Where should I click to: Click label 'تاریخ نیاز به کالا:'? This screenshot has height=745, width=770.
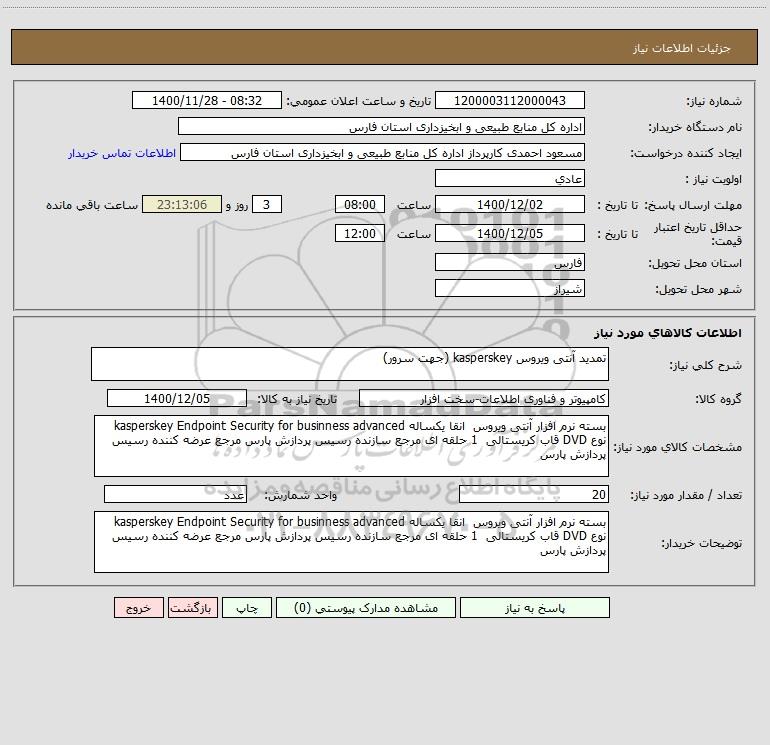point(297,399)
